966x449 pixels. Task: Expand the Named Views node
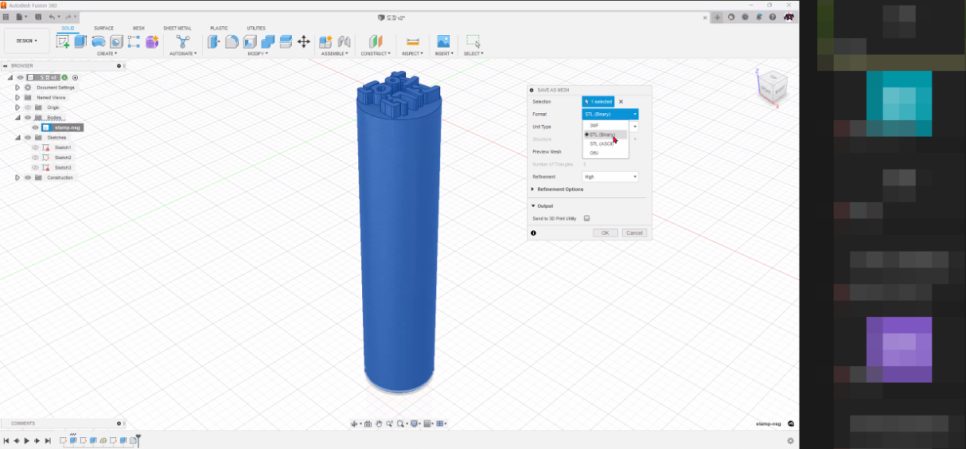click(x=17, y=97)
